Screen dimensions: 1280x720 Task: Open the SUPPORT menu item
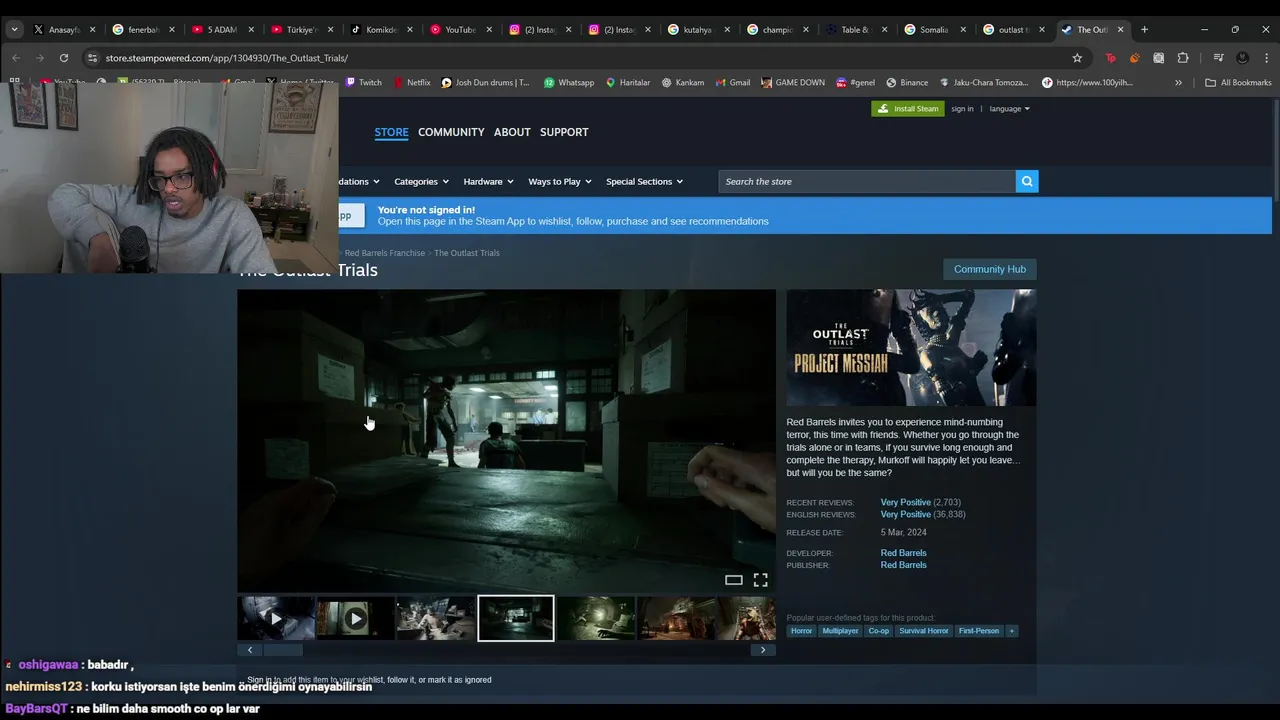(x=564, y=132)
